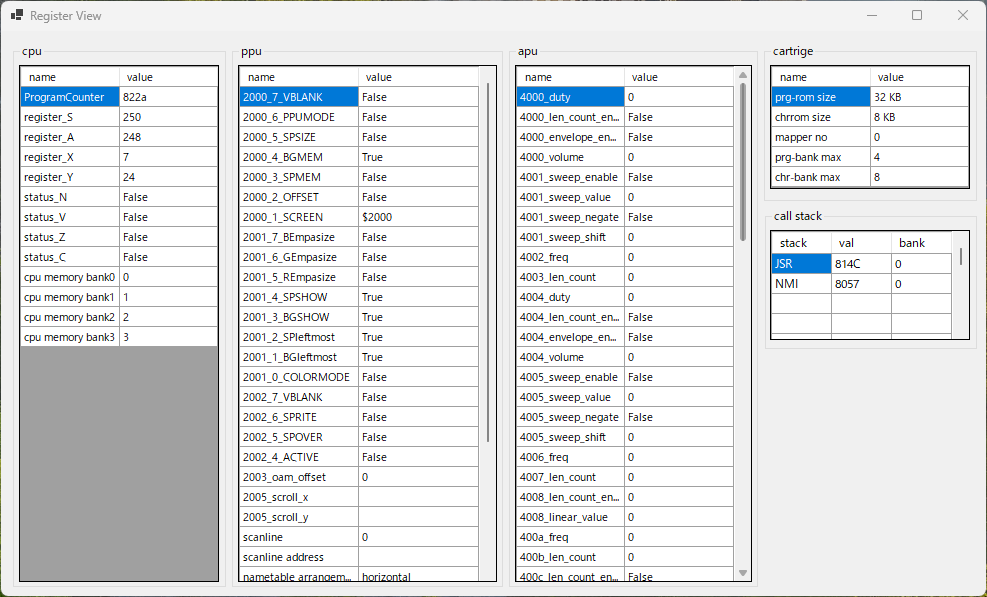This screenshot has height=597, width=987.
Task: Click the Register View app icon in title bar
Action: click(16, 16)
